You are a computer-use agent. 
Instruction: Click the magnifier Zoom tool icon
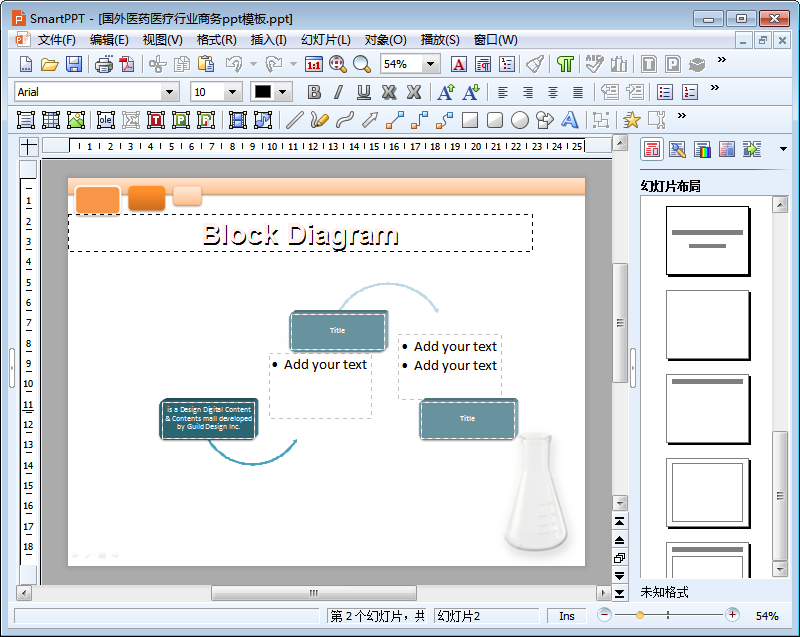361,64
